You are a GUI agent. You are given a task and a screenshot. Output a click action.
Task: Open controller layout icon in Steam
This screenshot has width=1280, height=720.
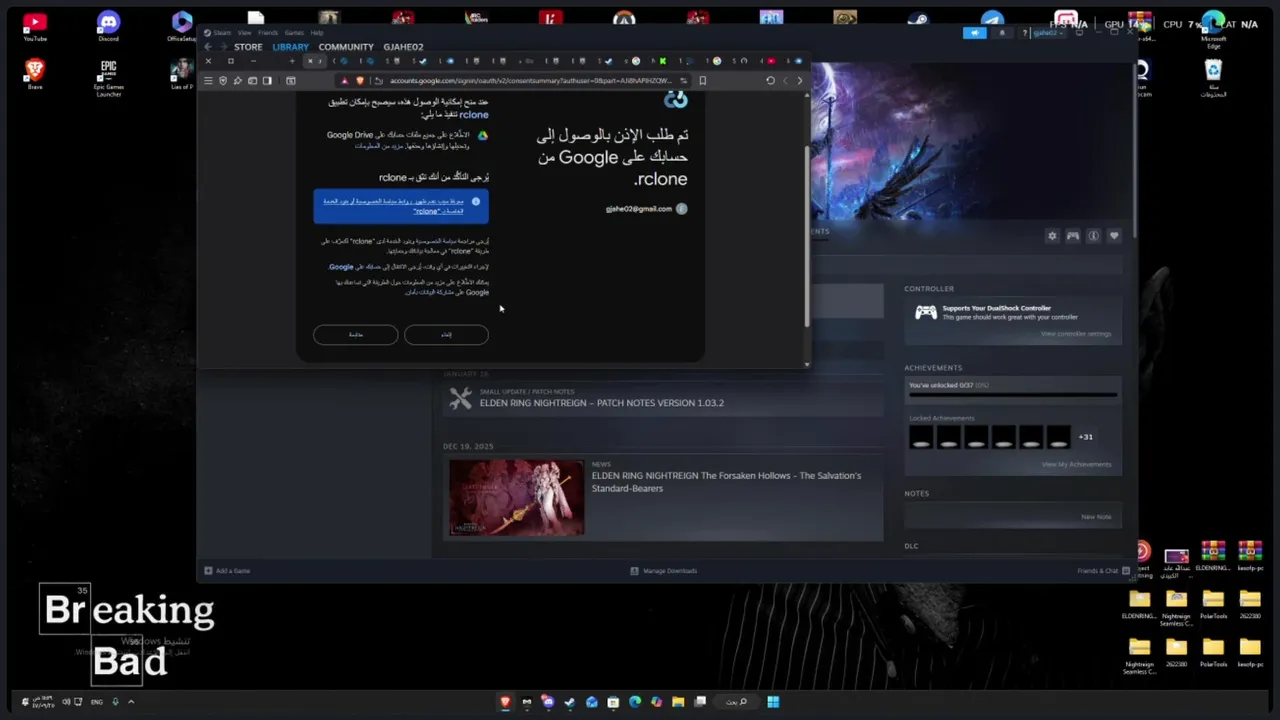pos(1073,236)
